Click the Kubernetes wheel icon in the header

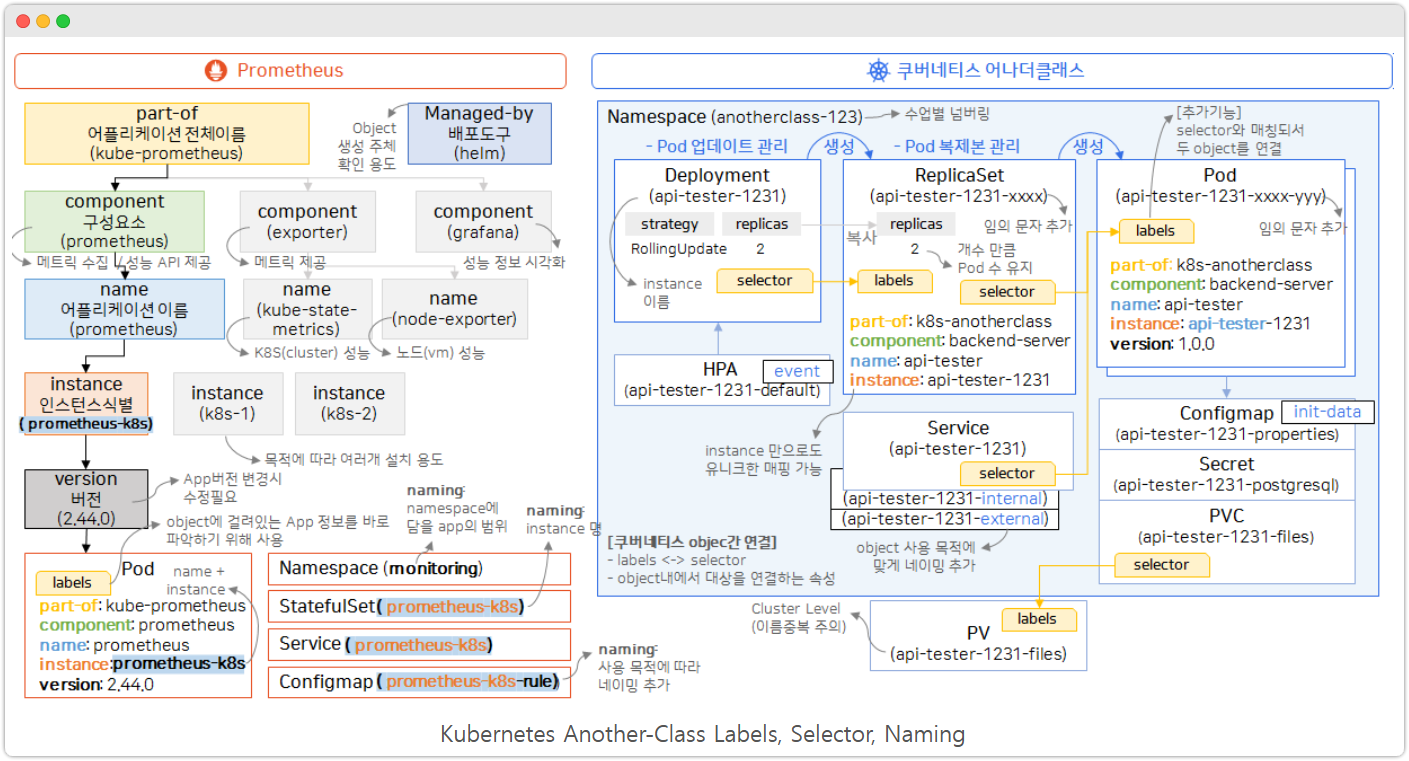coord(878,71)
